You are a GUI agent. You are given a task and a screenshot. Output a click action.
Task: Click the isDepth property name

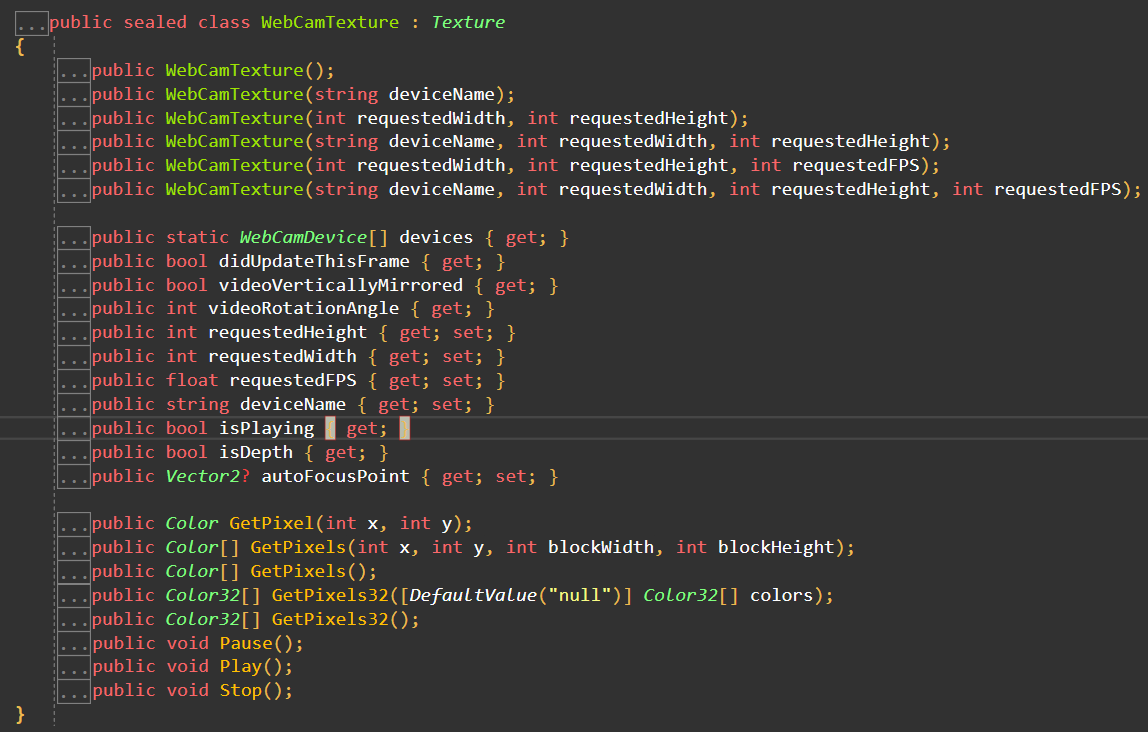pos(256,452)
